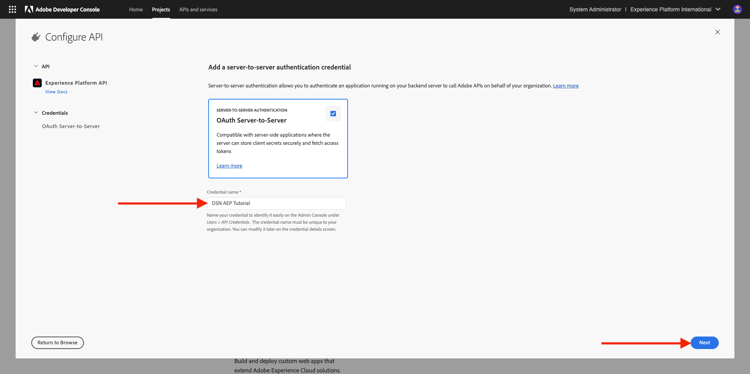
Task: Select OAuth Server-to-Server in the sidebar
Action: point(71,126)
